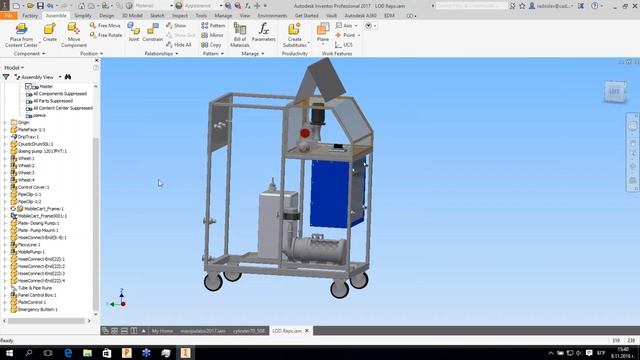Switch to the My Home document tab
The width and height of the screenshot is (640, 360).
tap(162, 331)
